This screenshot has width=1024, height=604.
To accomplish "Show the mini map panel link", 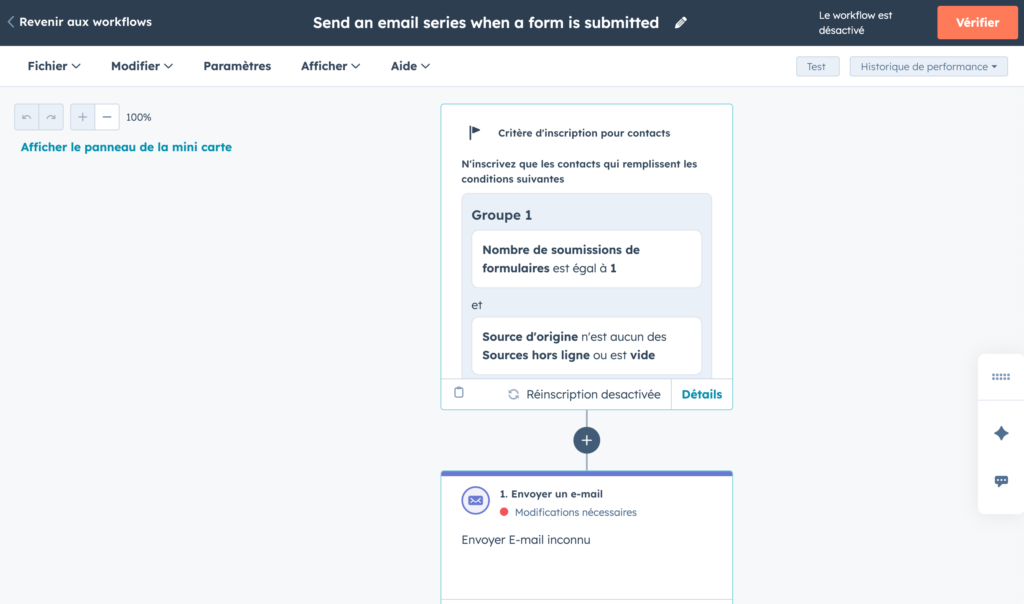I will coord(126,147).
